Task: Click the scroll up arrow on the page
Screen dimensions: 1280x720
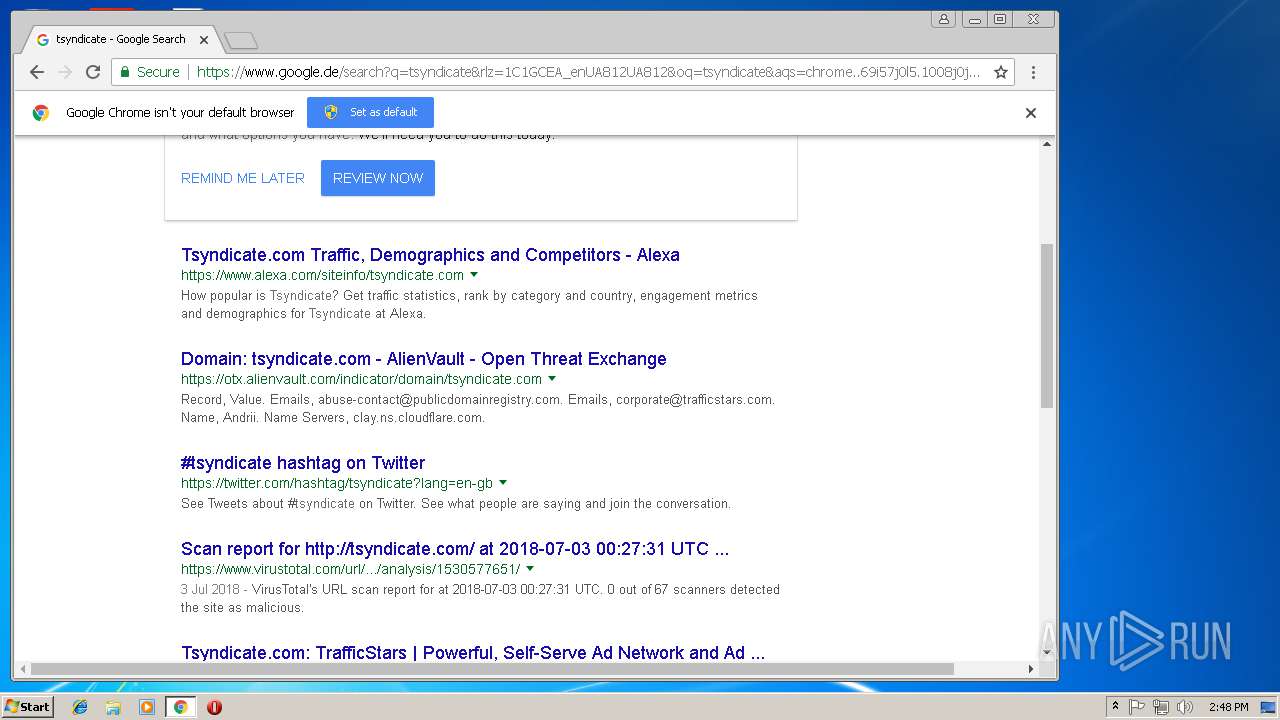Action: click(1047, 144)
